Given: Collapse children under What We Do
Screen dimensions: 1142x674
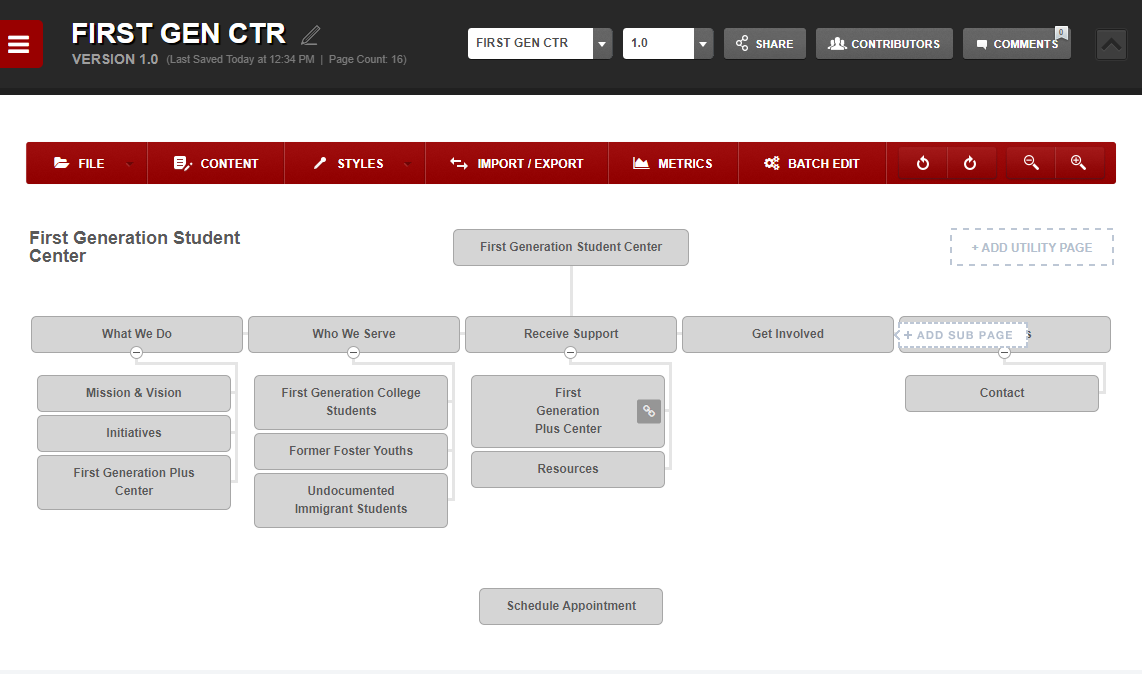Looking at the screenshot, I should click(x=136, y=353).
